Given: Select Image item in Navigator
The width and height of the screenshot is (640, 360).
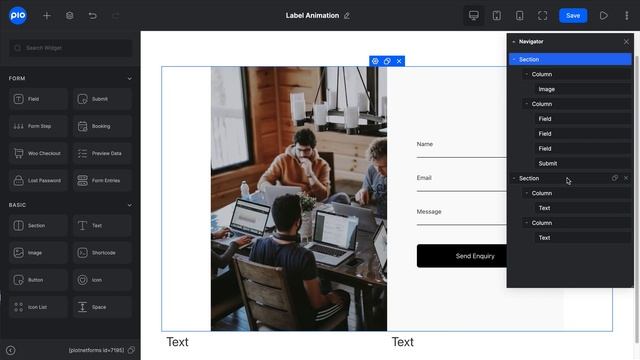Looking at the screenshot, I should 583,89.
